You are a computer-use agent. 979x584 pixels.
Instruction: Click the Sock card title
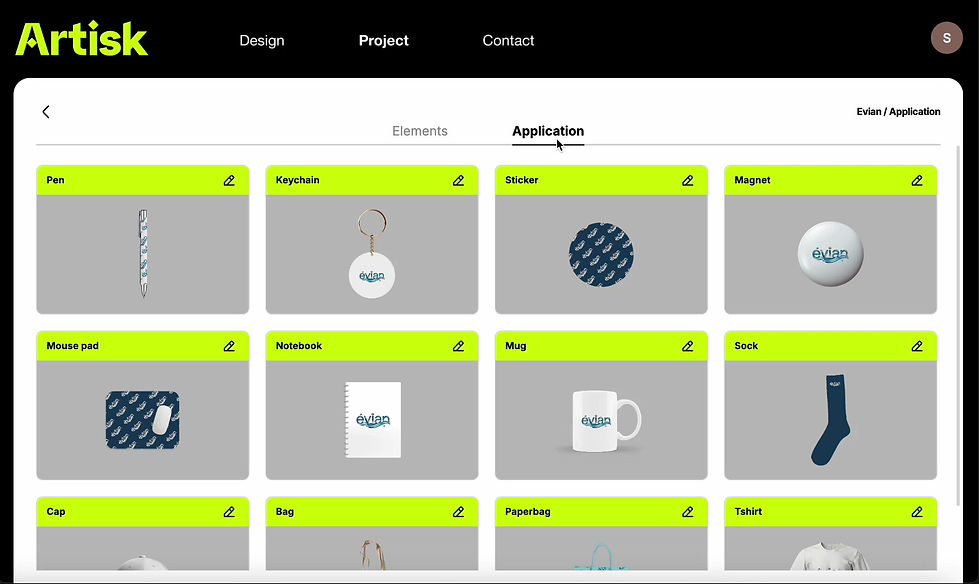[745, 345]
